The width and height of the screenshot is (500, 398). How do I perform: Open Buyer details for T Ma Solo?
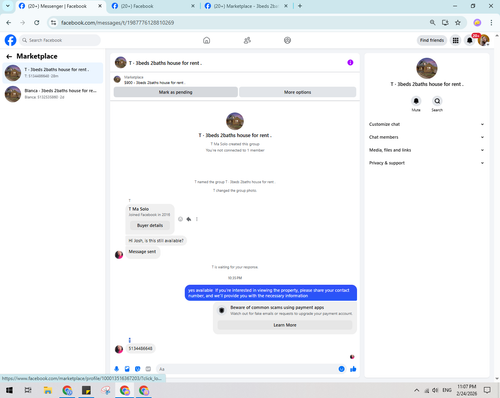pos(150,225)
